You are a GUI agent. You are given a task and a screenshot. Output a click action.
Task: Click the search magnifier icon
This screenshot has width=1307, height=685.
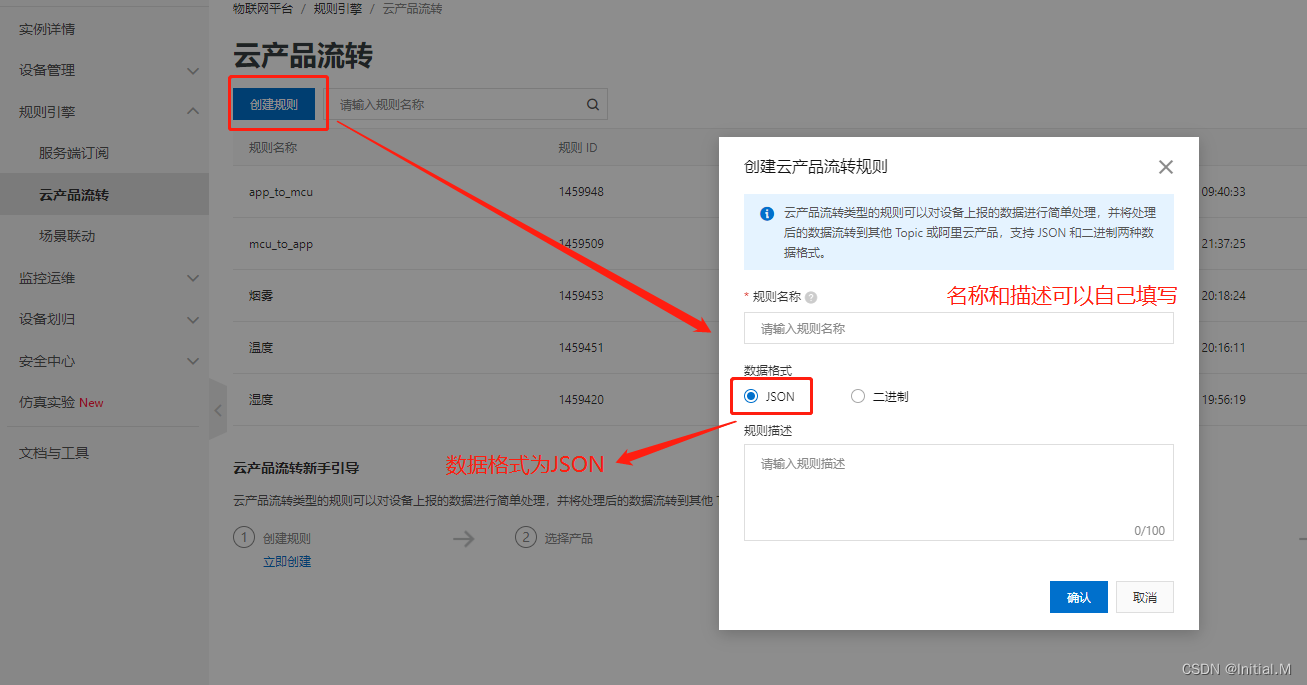(x=592, y=104)
